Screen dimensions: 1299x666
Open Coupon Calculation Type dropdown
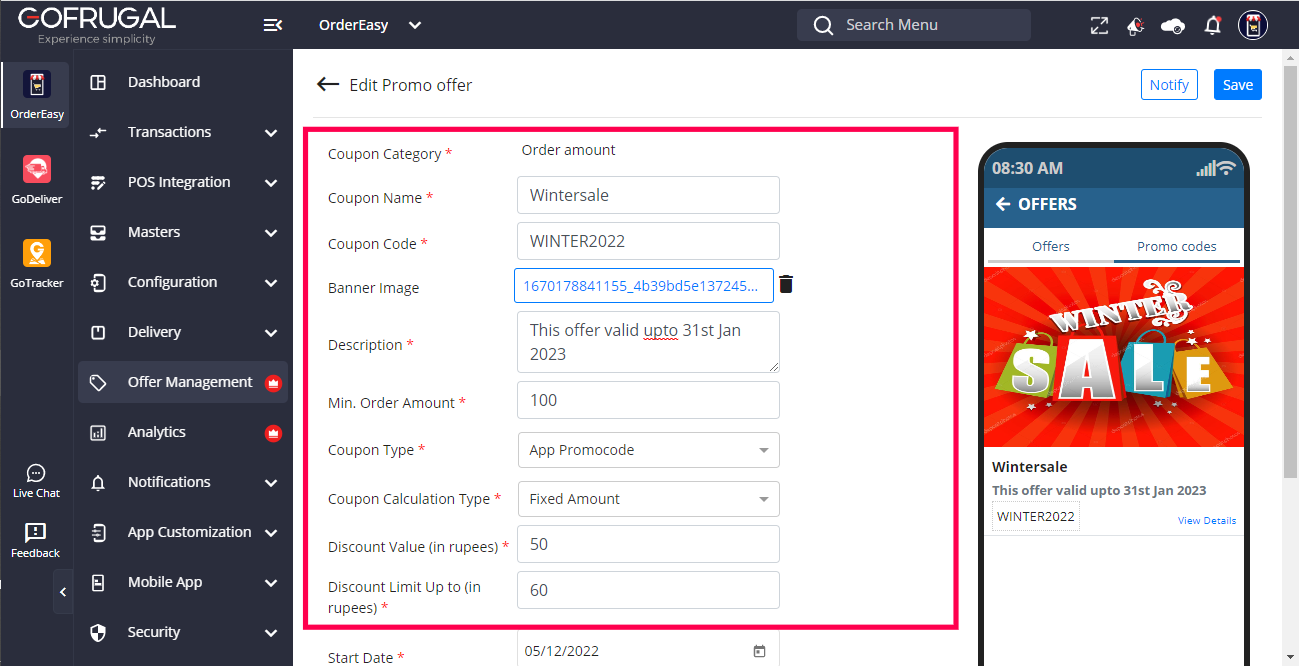tap(648, 499)
